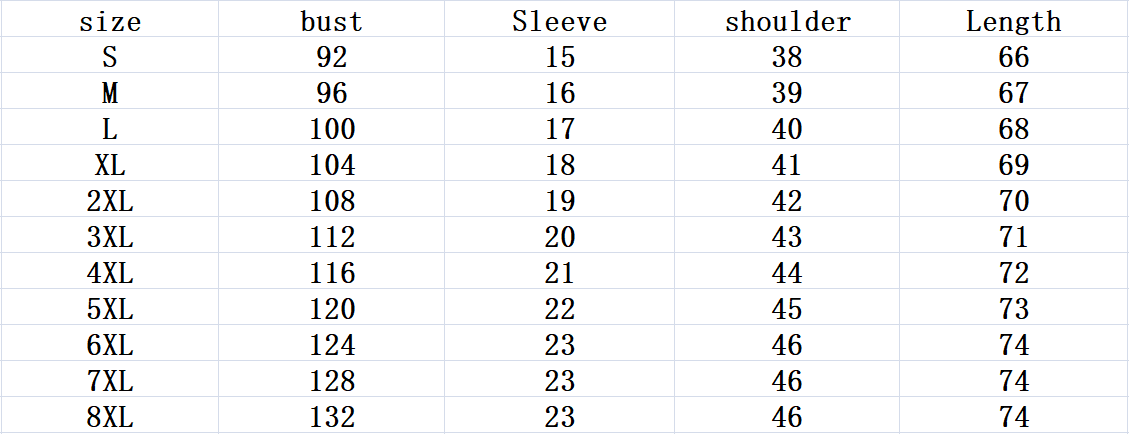1129x434 pixels.
Task: Select bust value 132 cell
Action: (331, 417)
